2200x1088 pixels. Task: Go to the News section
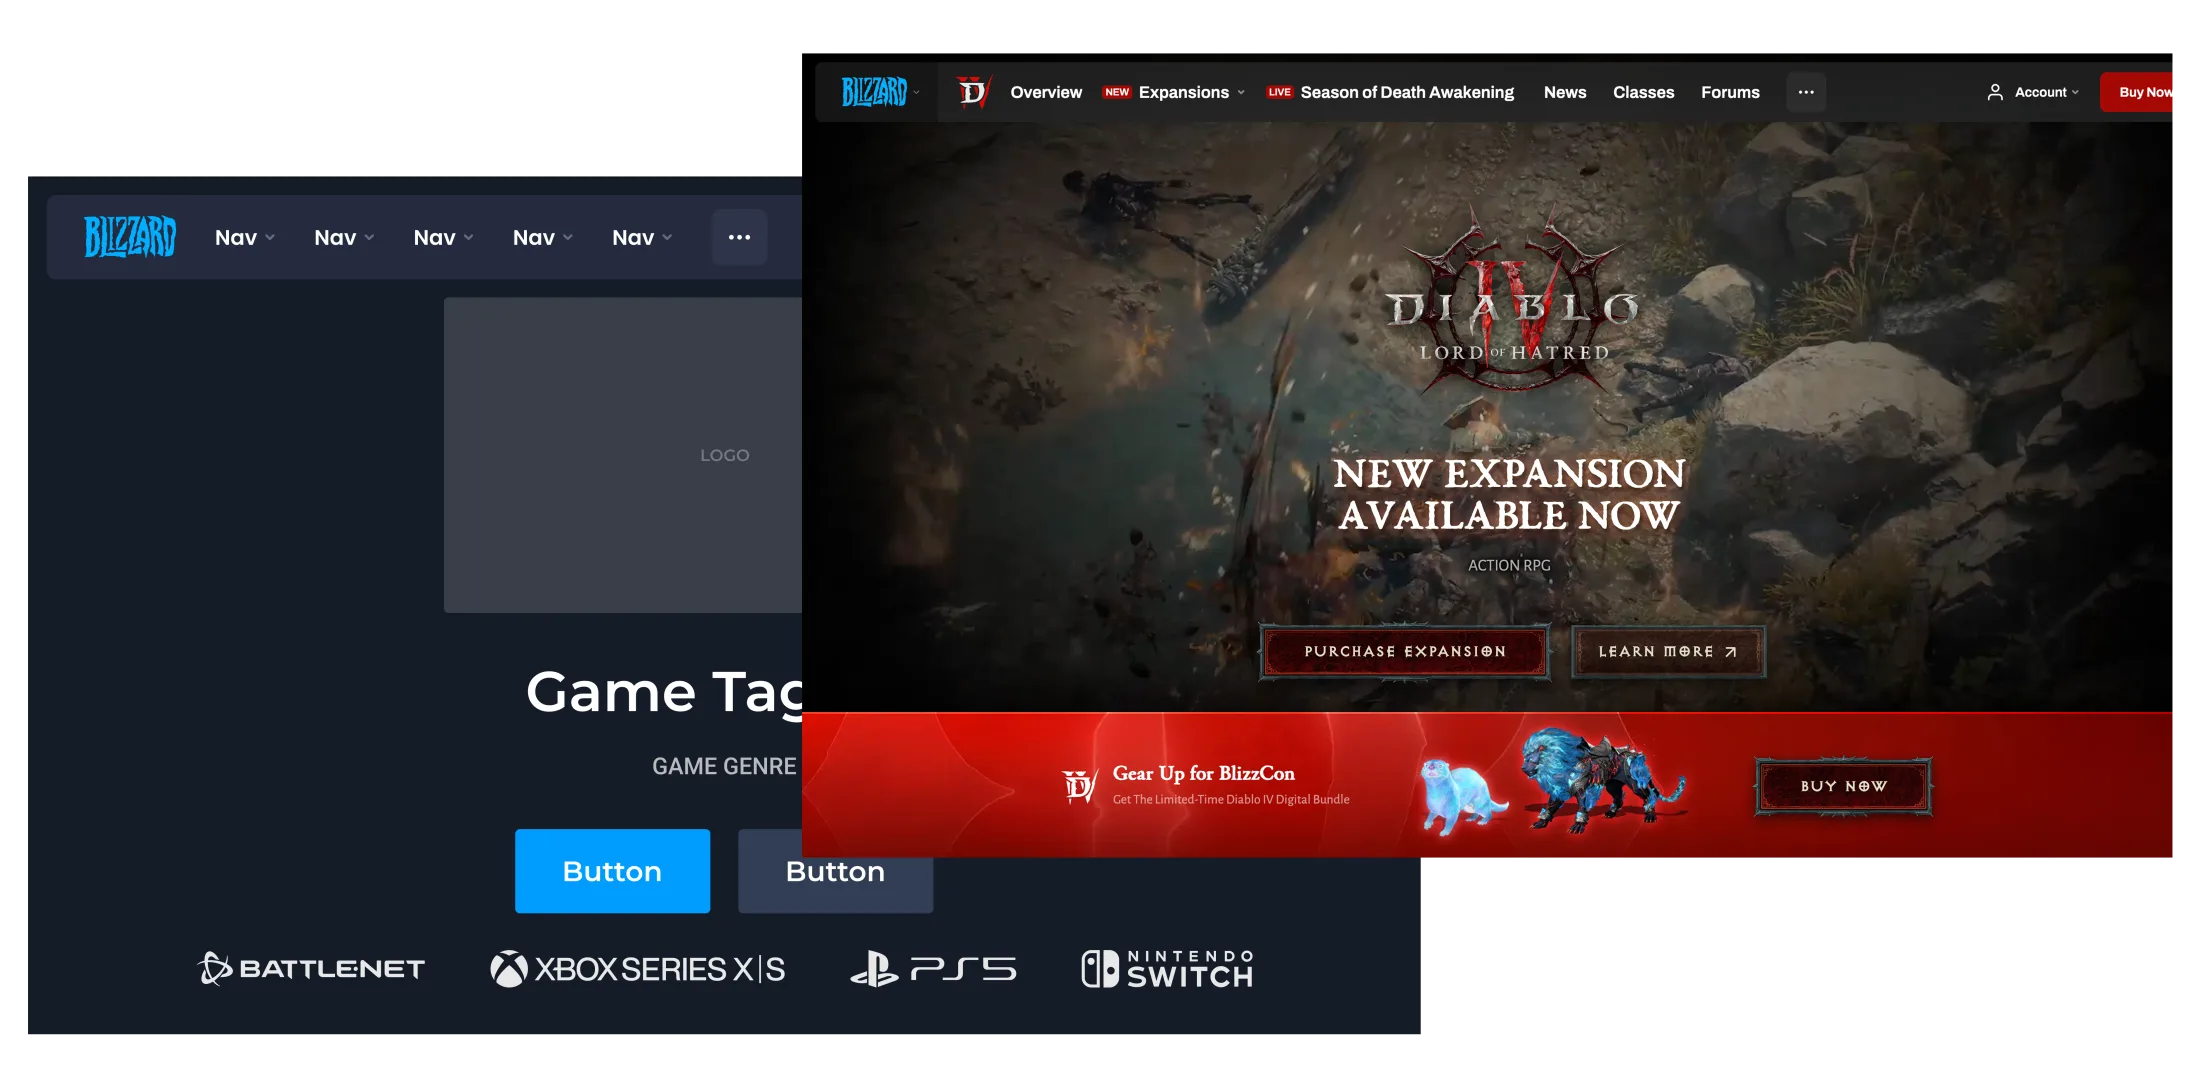pyautogui.click(x=1565, y=92)
